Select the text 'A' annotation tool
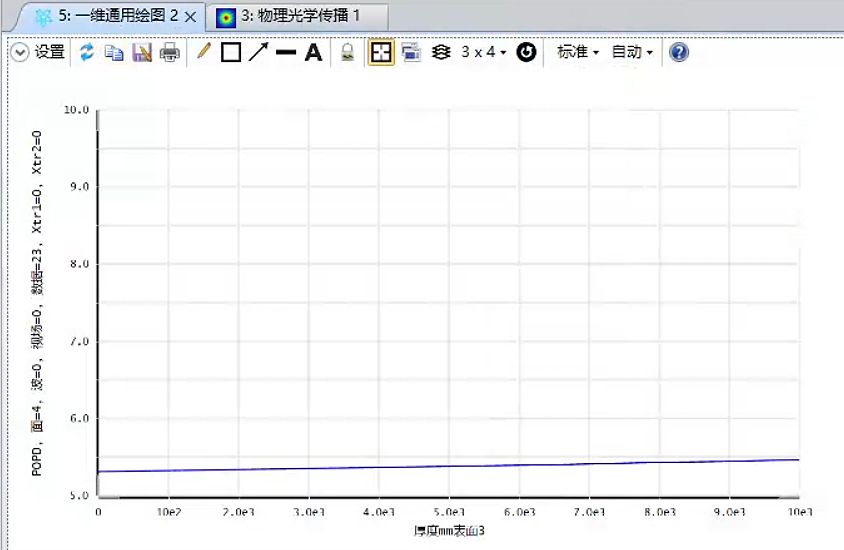Viewport: 844px width, 550px height. tap(313, 52)
